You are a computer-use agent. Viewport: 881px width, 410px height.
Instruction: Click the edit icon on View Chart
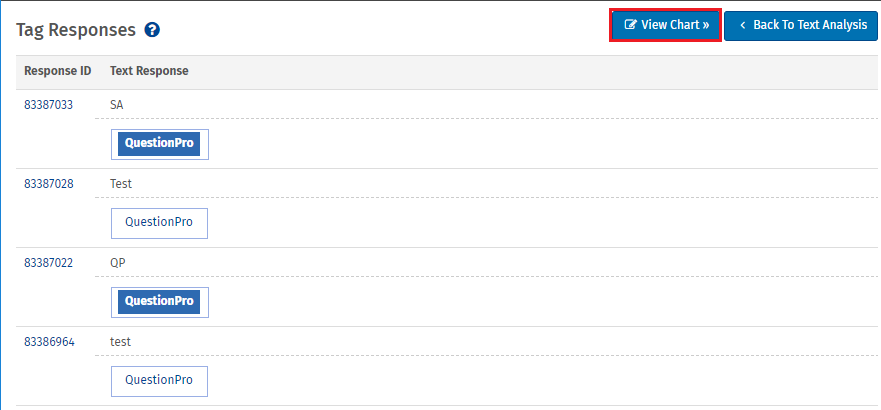(630, 25)
